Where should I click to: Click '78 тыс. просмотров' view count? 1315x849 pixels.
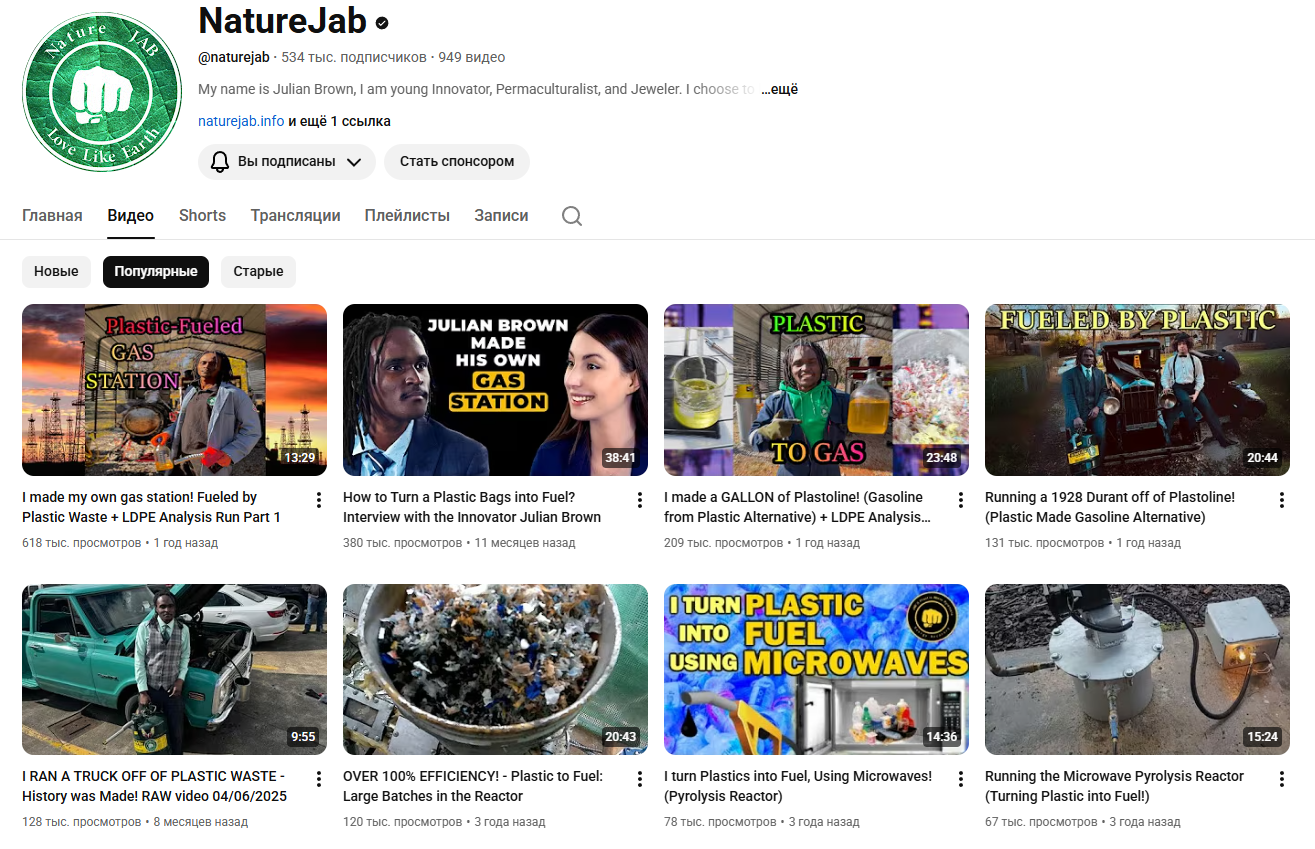pos(720,822)
